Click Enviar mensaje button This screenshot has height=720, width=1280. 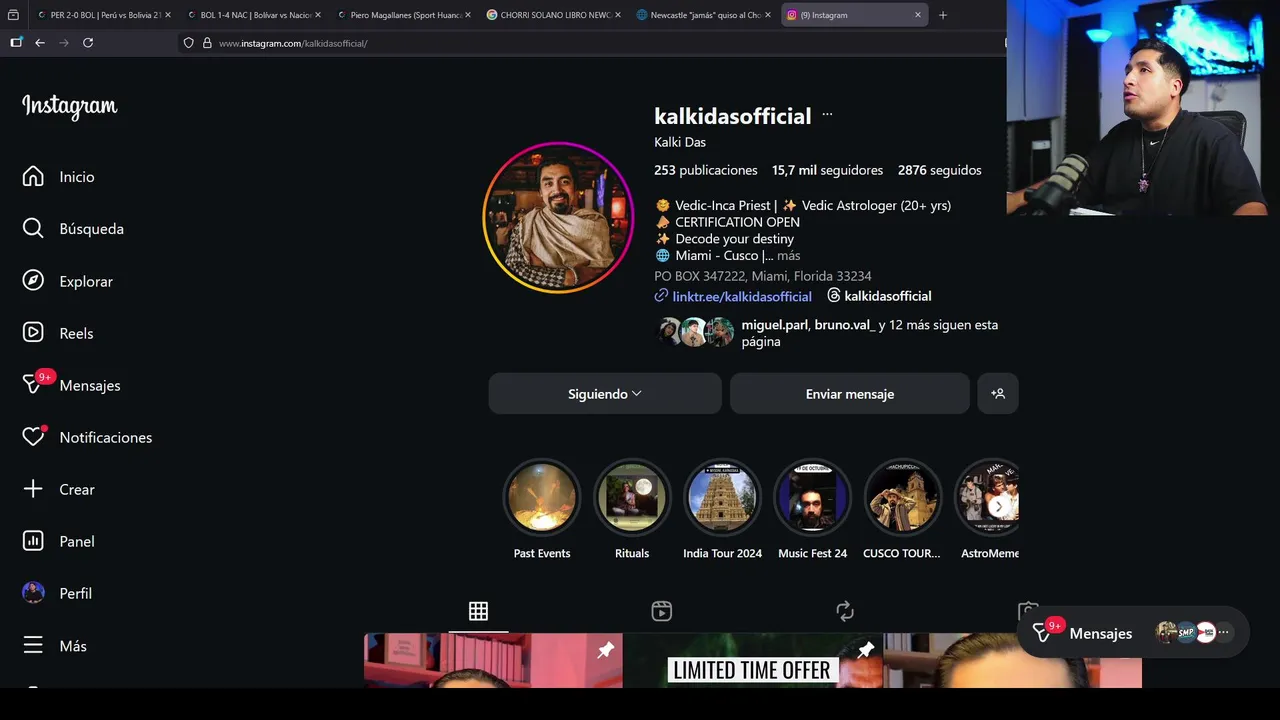point(850,394)
